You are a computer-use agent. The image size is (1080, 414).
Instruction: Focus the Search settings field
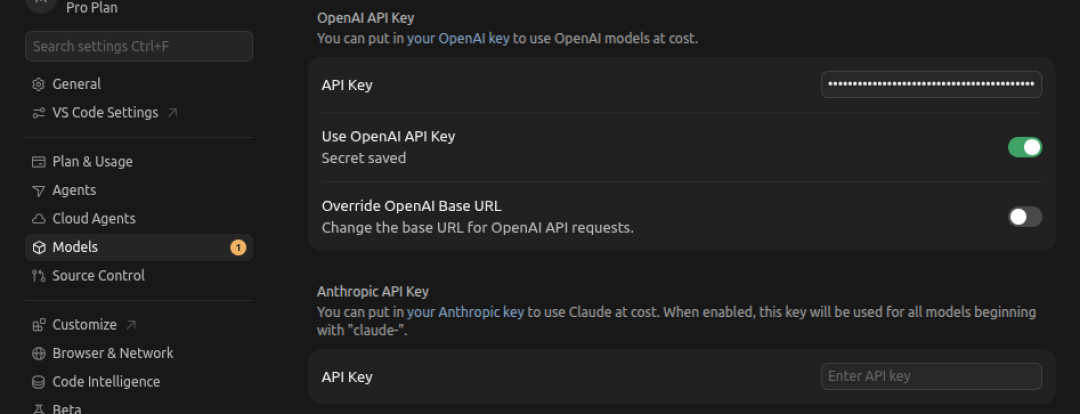(138, 46)
